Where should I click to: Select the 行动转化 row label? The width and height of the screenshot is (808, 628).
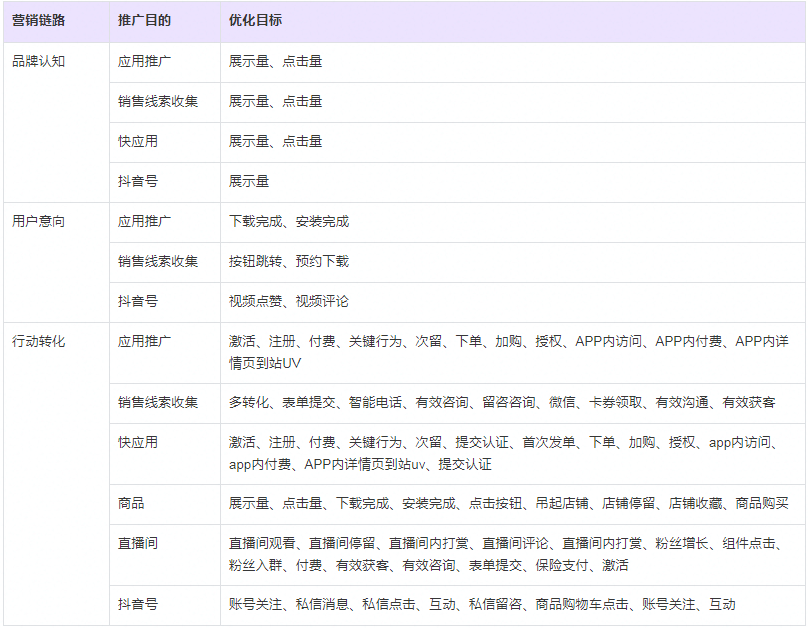click(38, 341)
